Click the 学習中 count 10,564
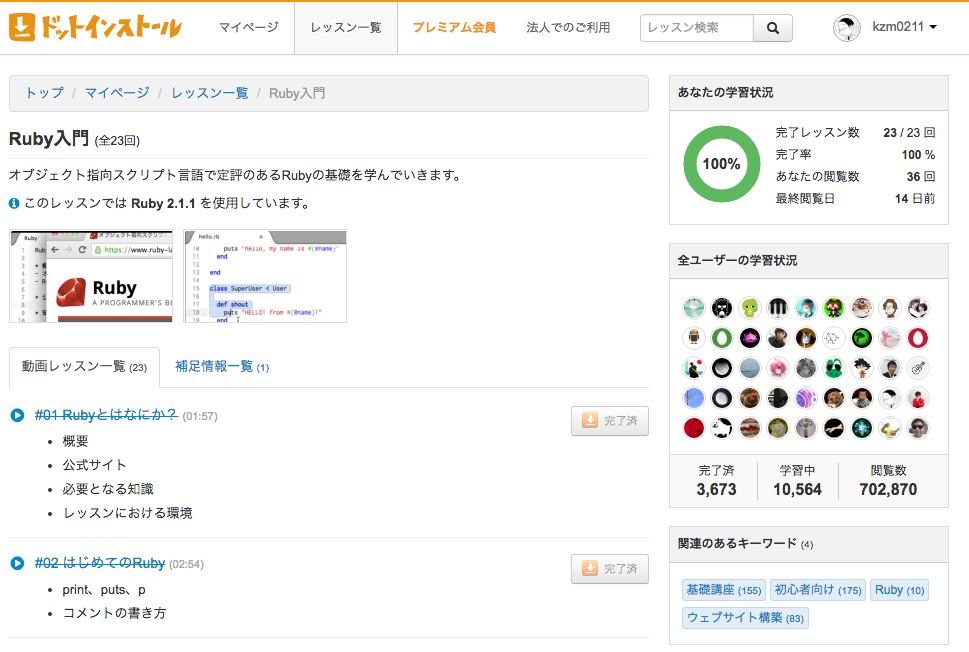The height and width of the screenshot is (652, 969). pyautogui.click(x=797, y=489)
